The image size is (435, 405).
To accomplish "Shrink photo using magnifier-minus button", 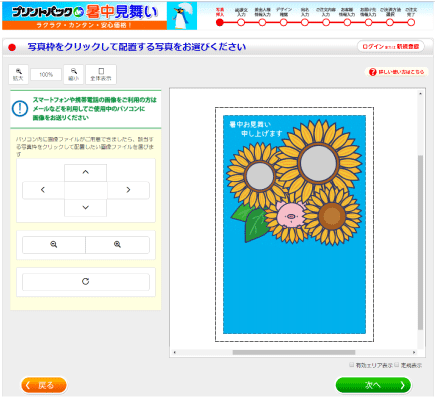I will tap(54, 245).
